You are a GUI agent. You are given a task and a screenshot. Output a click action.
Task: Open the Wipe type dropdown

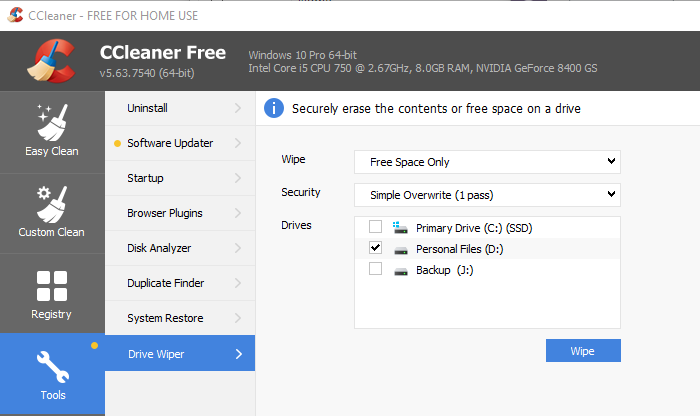(487, 162)
